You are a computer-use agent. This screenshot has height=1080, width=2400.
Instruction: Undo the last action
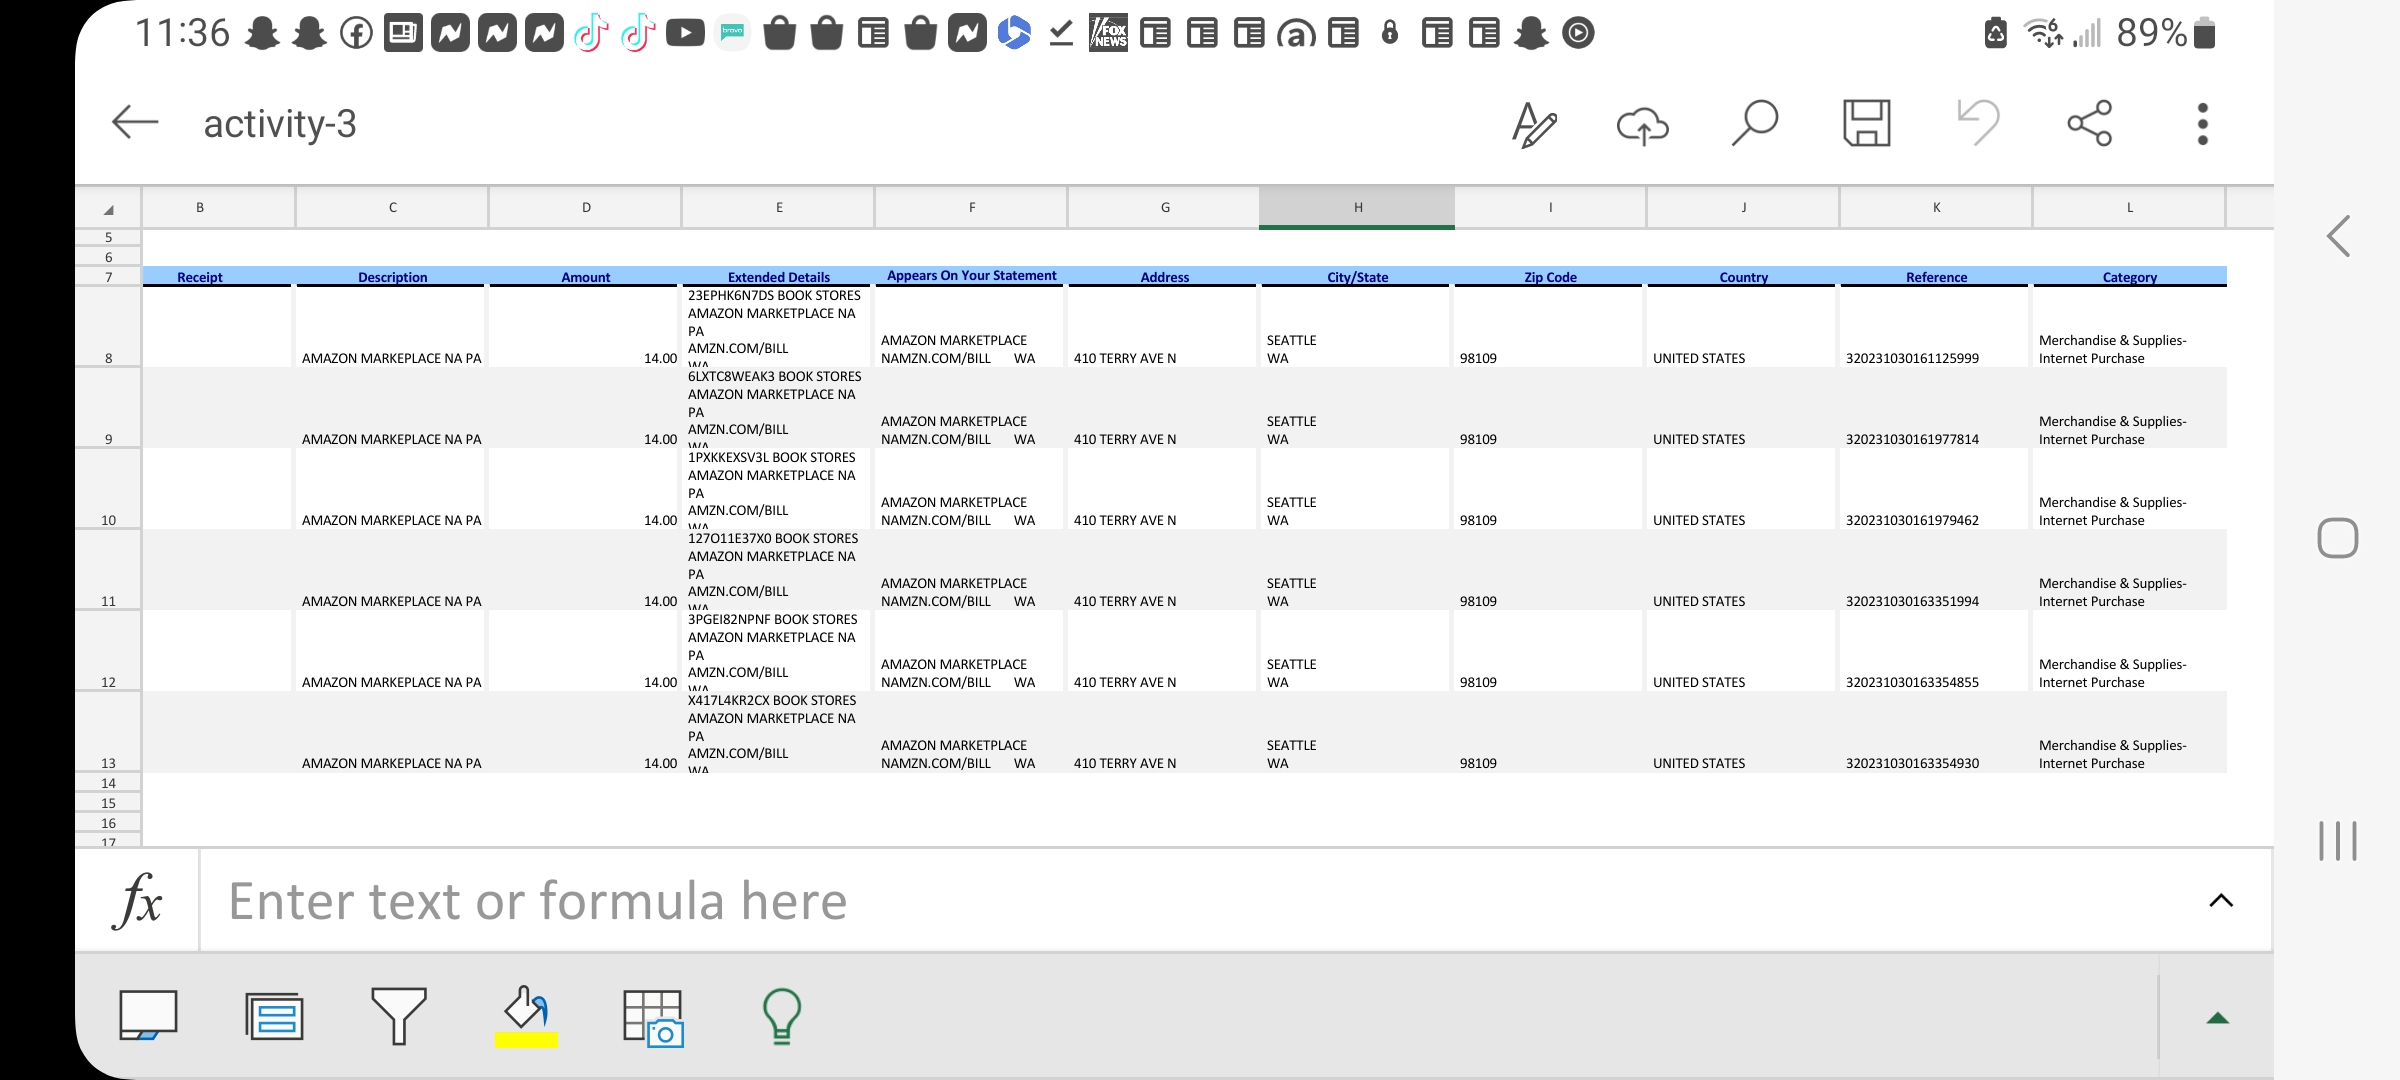coord(1978,123)
